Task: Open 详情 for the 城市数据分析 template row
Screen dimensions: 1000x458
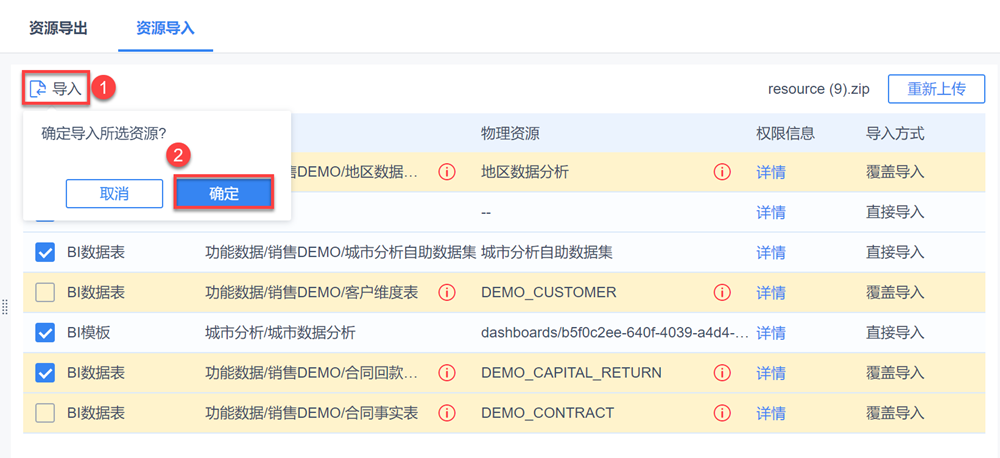Action: click(x=770, y=332)
